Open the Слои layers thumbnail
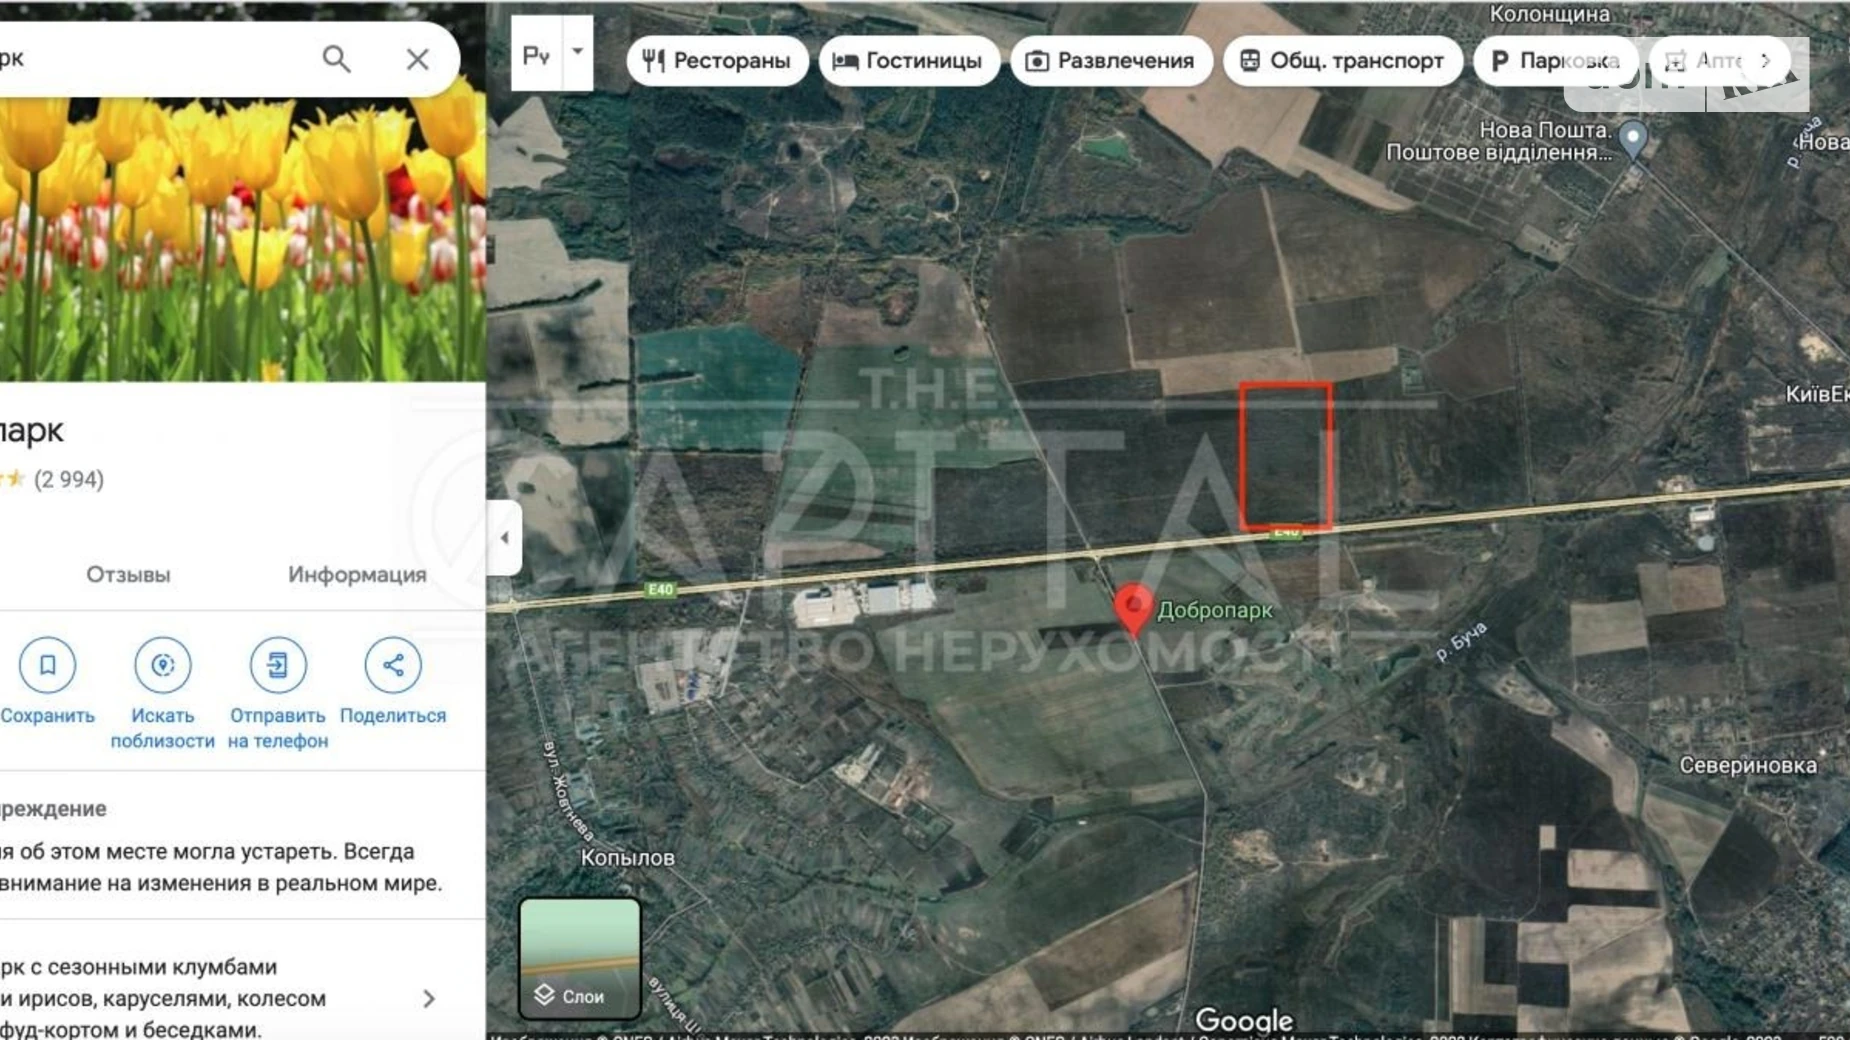 point(579,958)
